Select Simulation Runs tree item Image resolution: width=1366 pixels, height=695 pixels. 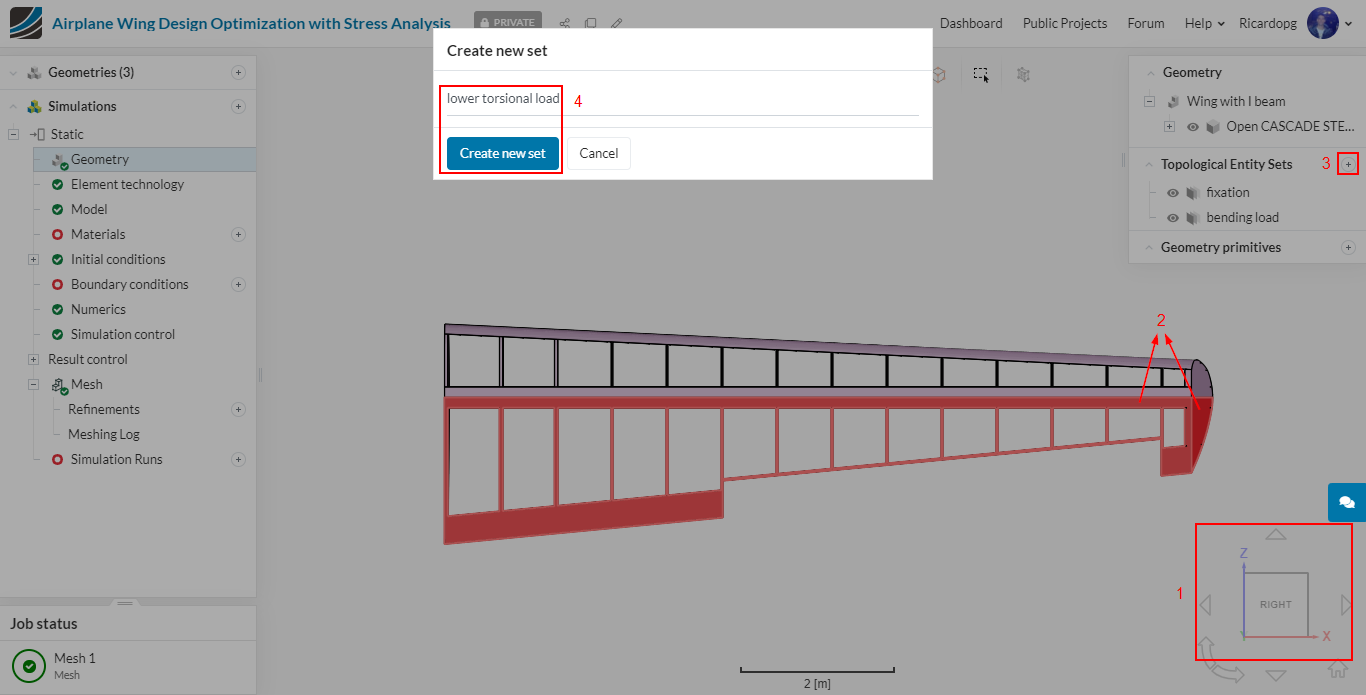(116, 459)
